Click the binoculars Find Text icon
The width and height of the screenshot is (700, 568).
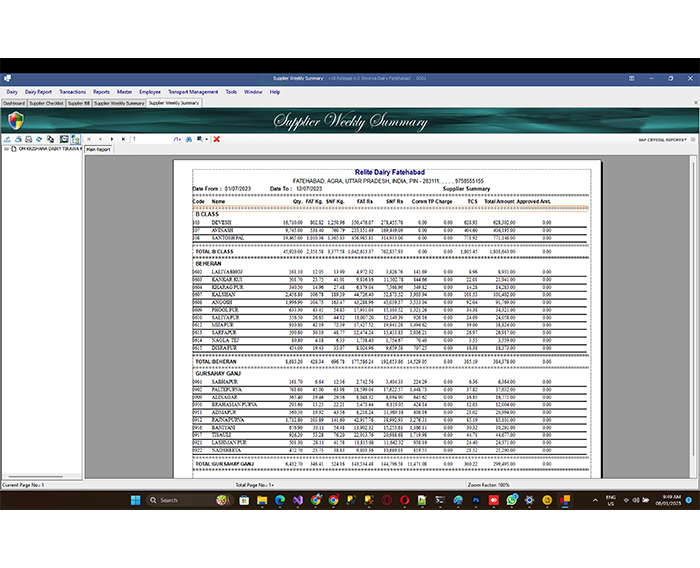click(190, 139)
